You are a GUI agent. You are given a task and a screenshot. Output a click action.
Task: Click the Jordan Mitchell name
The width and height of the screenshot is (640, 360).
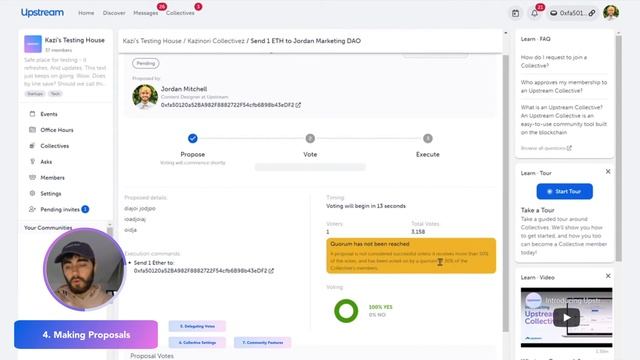(x=184, y=89)
